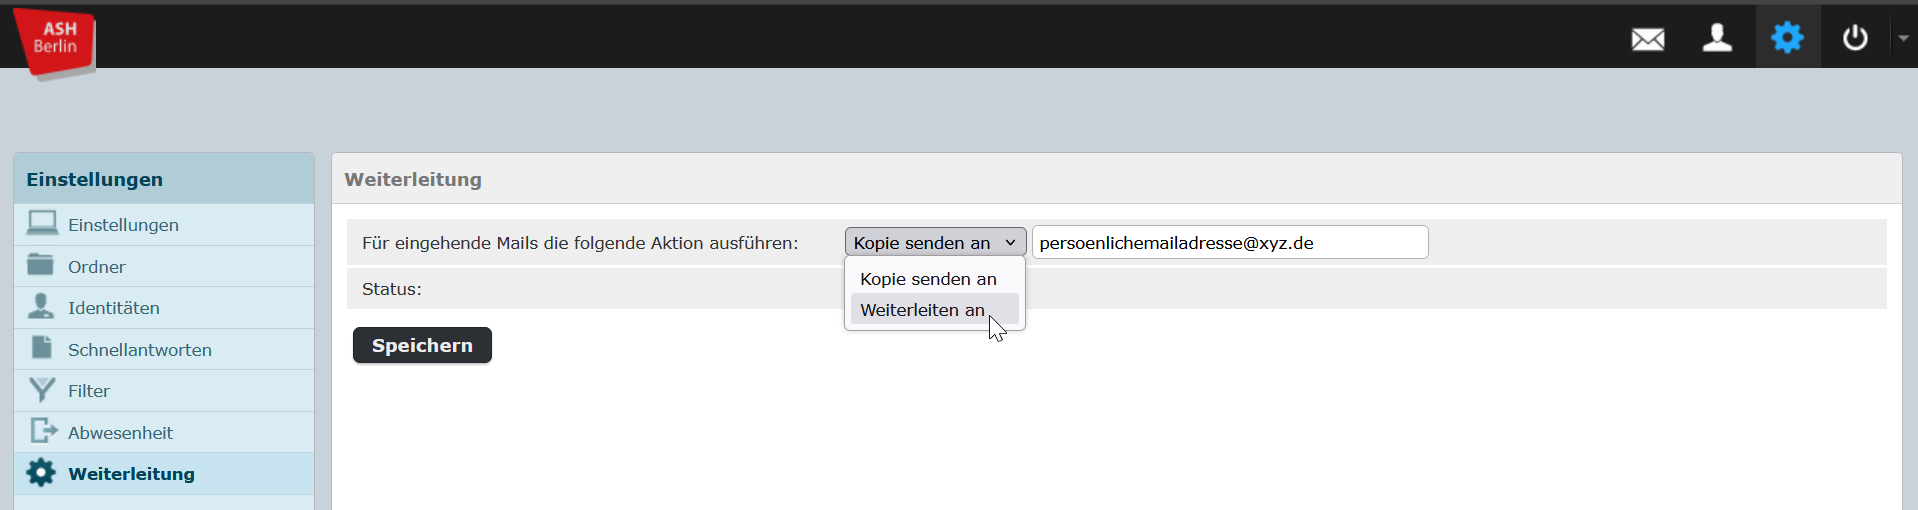1918x510 pixels.
Task: Click the power logout icon
Action: pos(1855,38)
